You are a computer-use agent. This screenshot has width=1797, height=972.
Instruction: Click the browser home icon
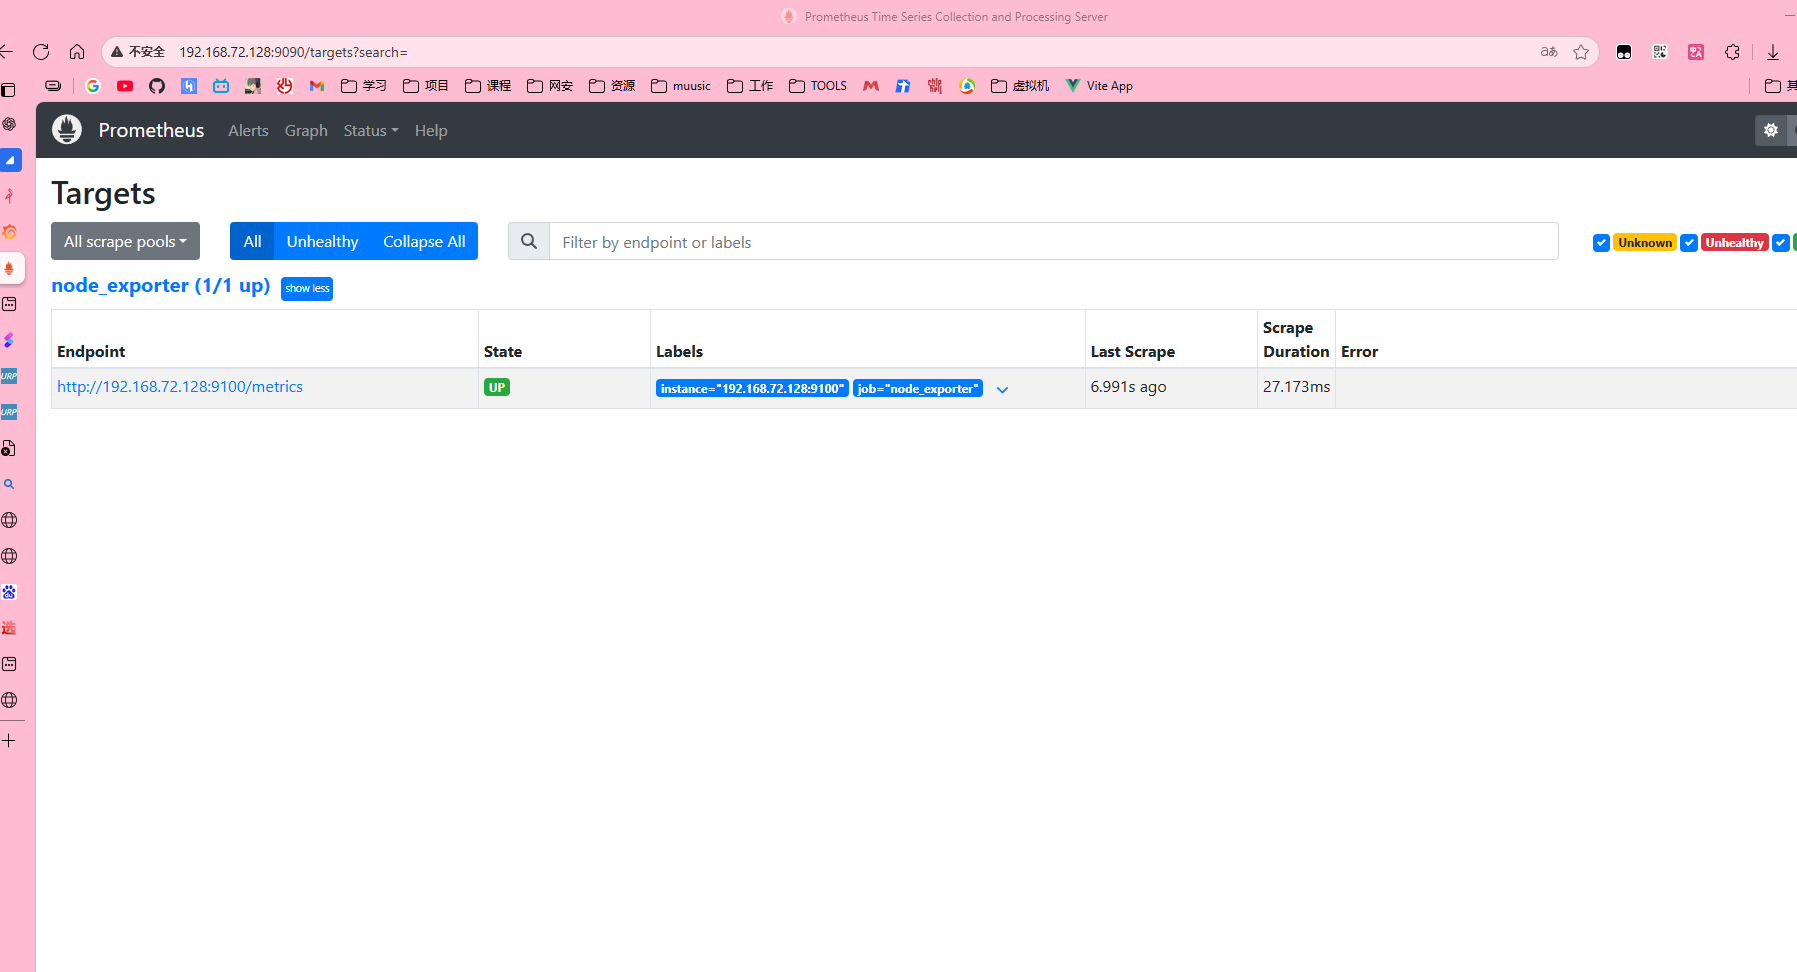pyautogui.click(x=77, y=52)
